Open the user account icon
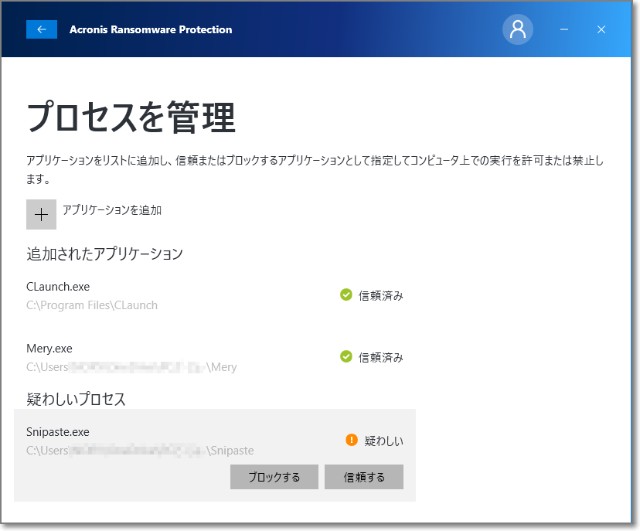This screenshot has width=640, height=531. (x=517, y=30)
